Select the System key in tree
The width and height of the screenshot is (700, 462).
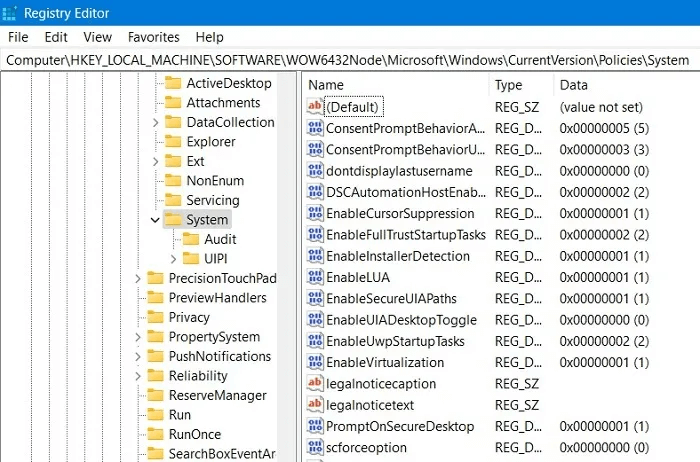(x=207, y=220)
